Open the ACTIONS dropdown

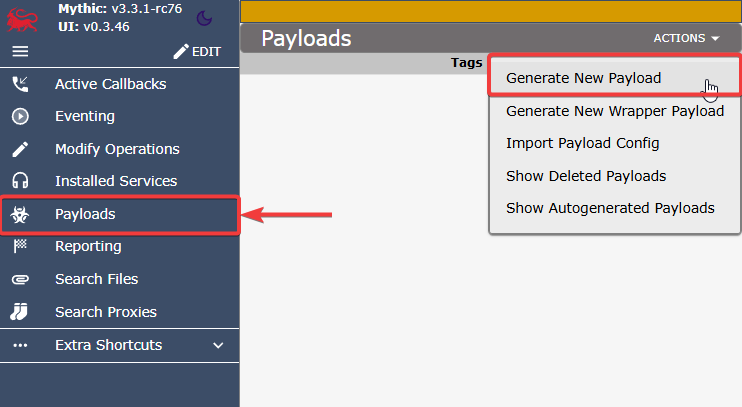(686, 38)
